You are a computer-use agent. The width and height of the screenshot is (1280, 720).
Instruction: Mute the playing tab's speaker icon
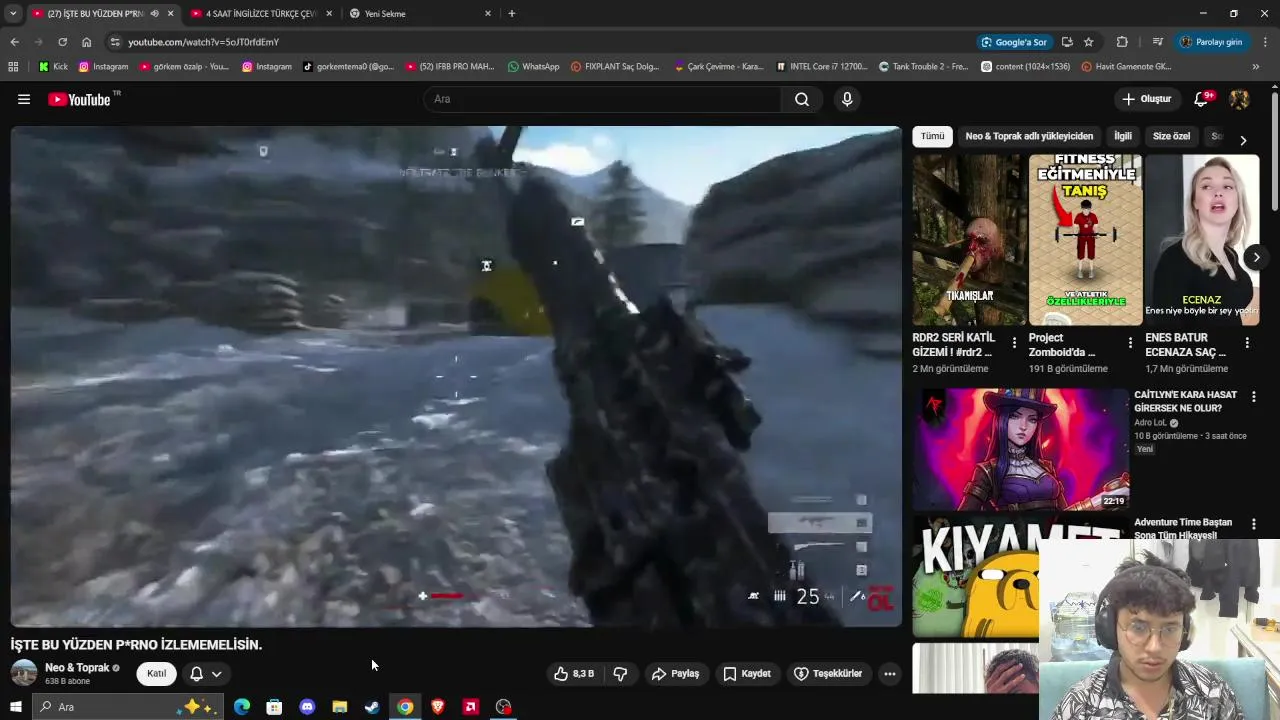point(154,14)
